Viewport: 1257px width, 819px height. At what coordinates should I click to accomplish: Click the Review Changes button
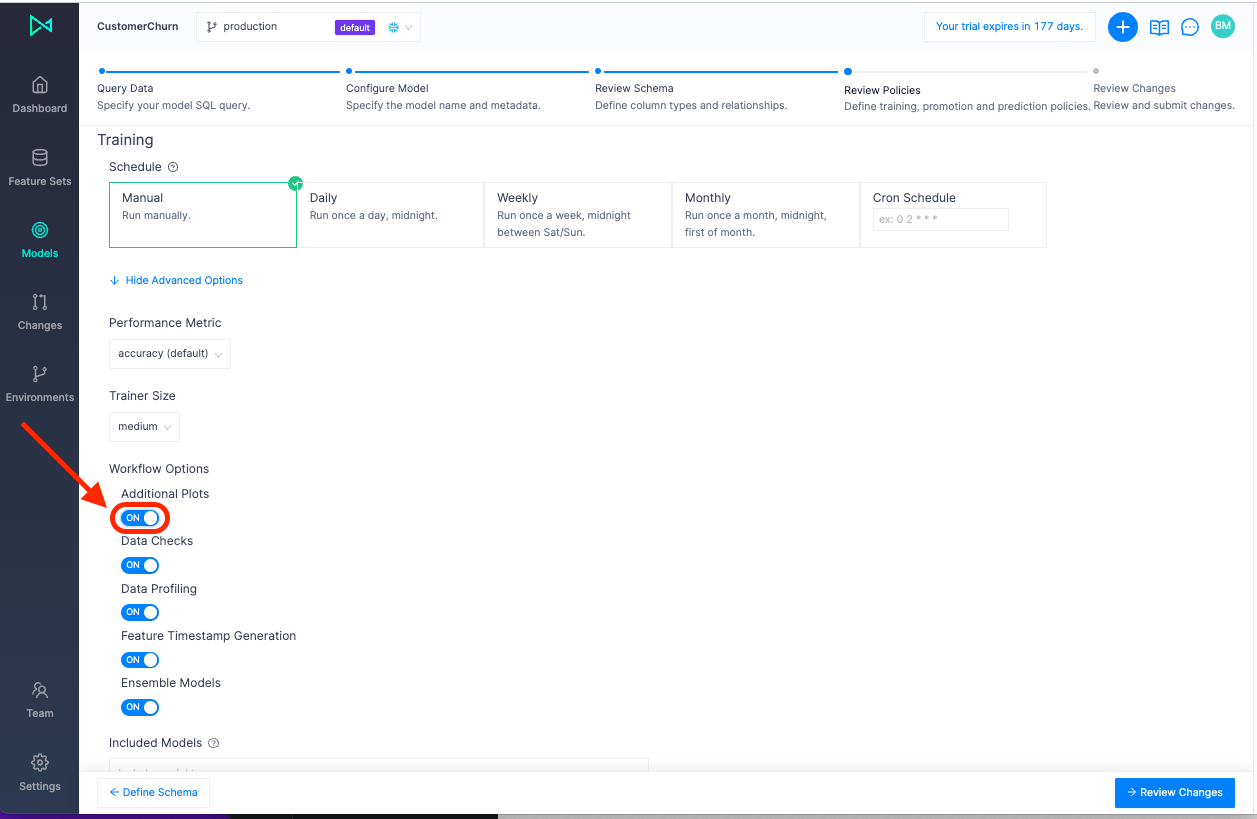1174,792
